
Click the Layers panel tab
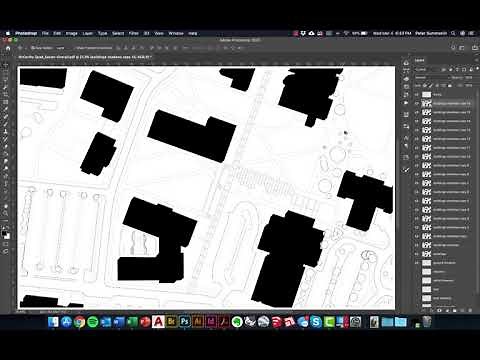click(x=420, y=60)
